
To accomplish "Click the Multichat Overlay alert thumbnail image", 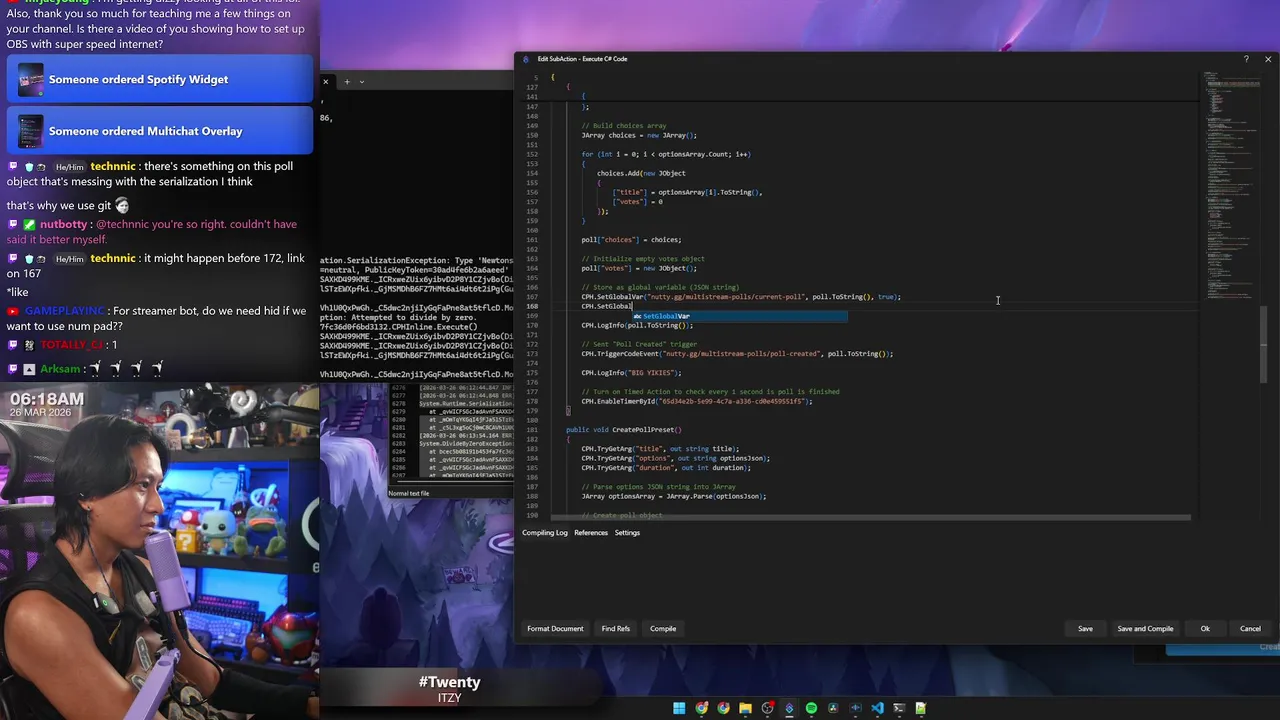I will click(31, 131).
